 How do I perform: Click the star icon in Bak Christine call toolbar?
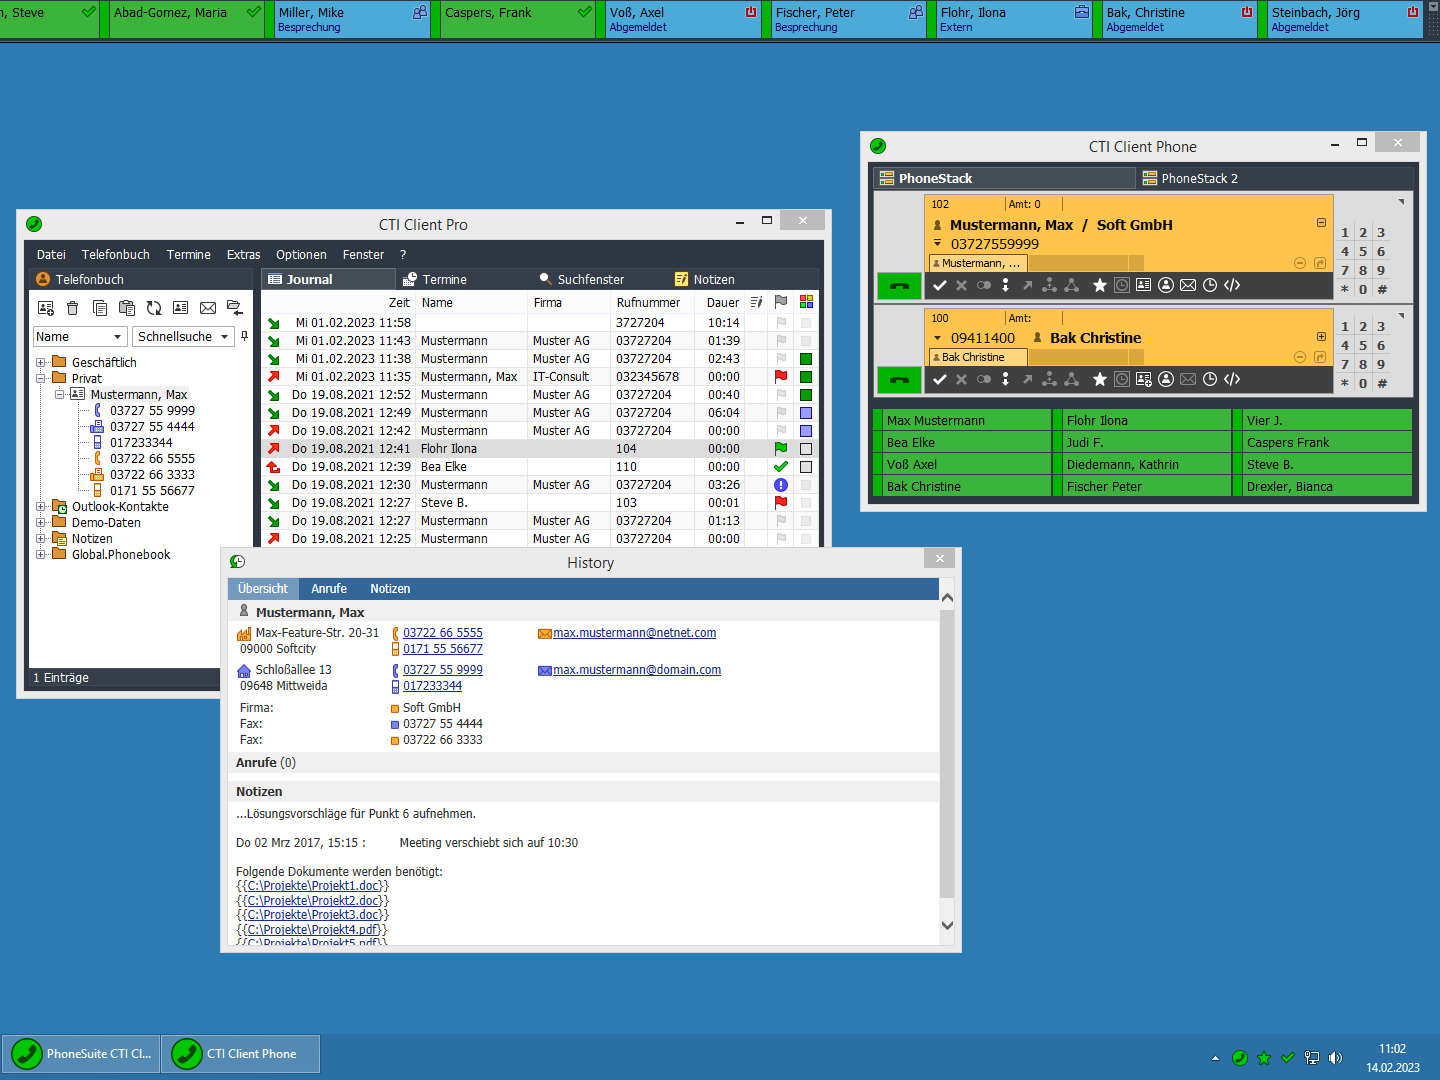click(1099, 379)
